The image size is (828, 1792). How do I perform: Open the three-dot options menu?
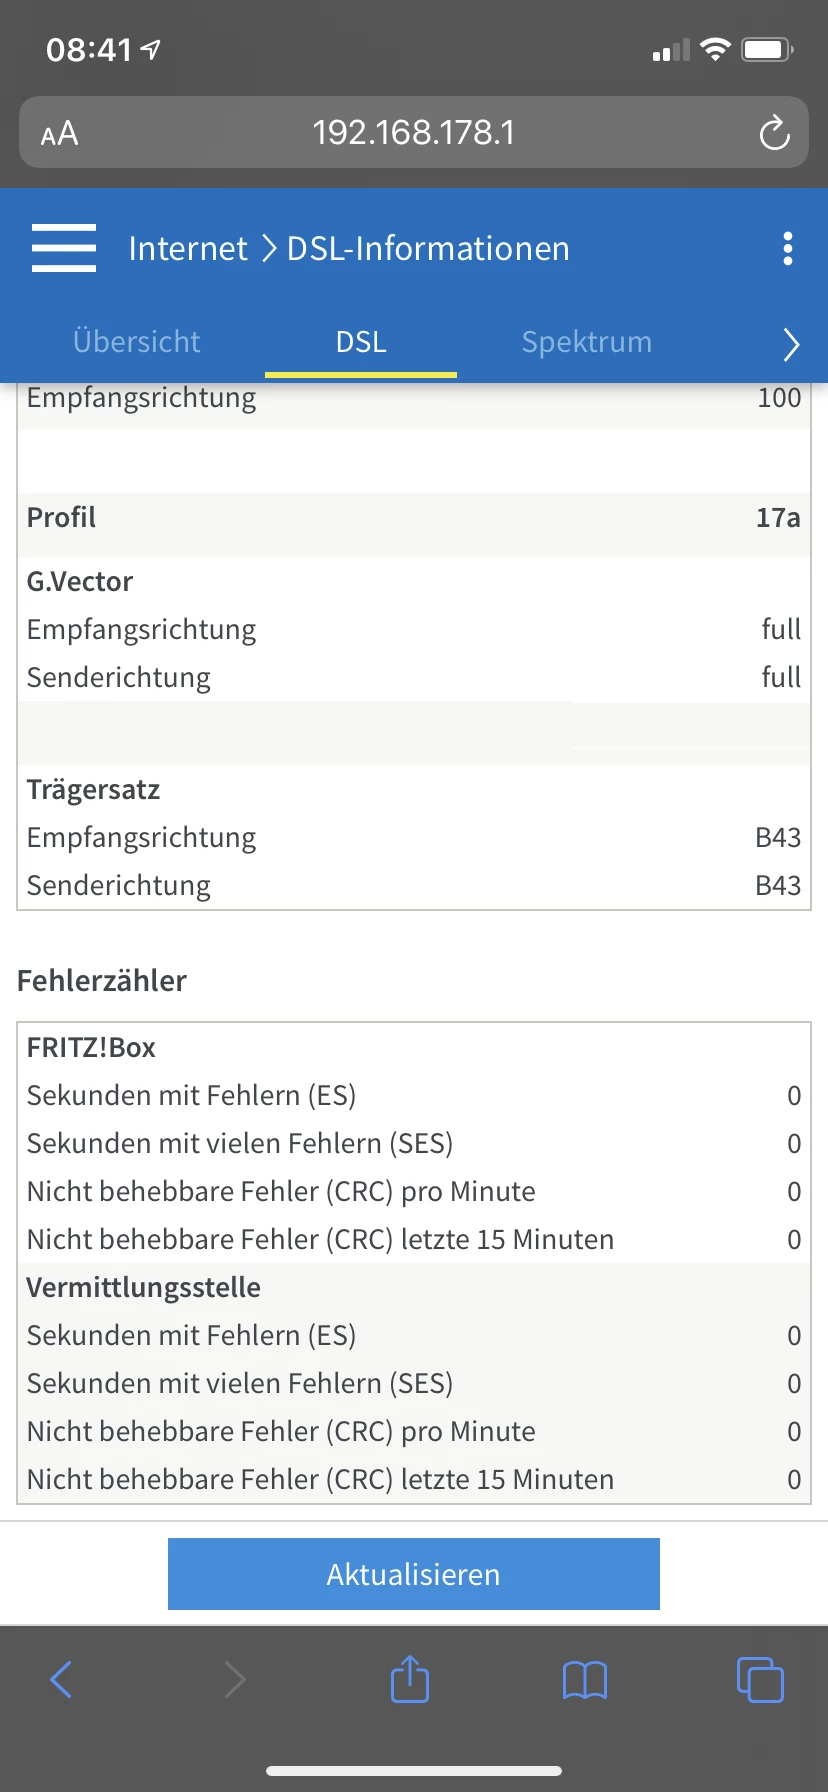[x=788, y=248]
